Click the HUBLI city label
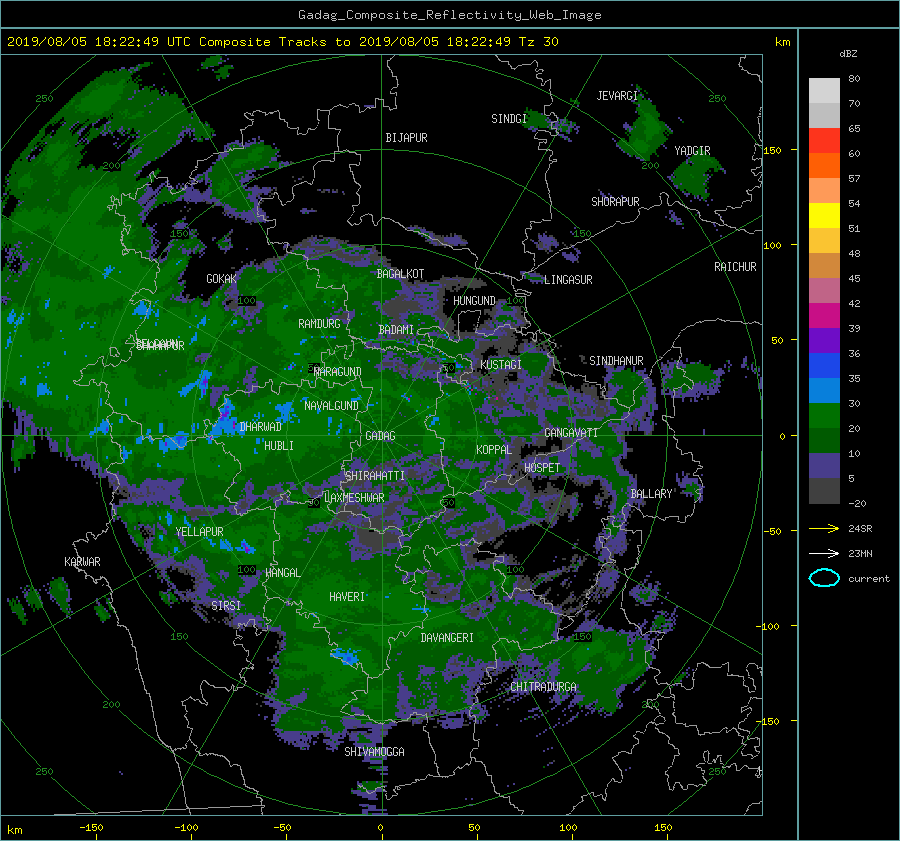Viewport: 900px width, 841px height. pyautogui.click(x=279, y=446)
